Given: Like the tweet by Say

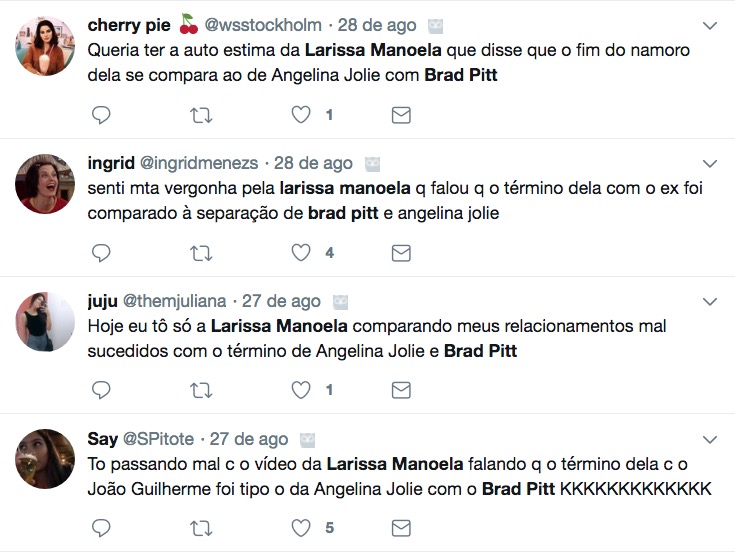Looking at the screenshot, I should [301, 527].
